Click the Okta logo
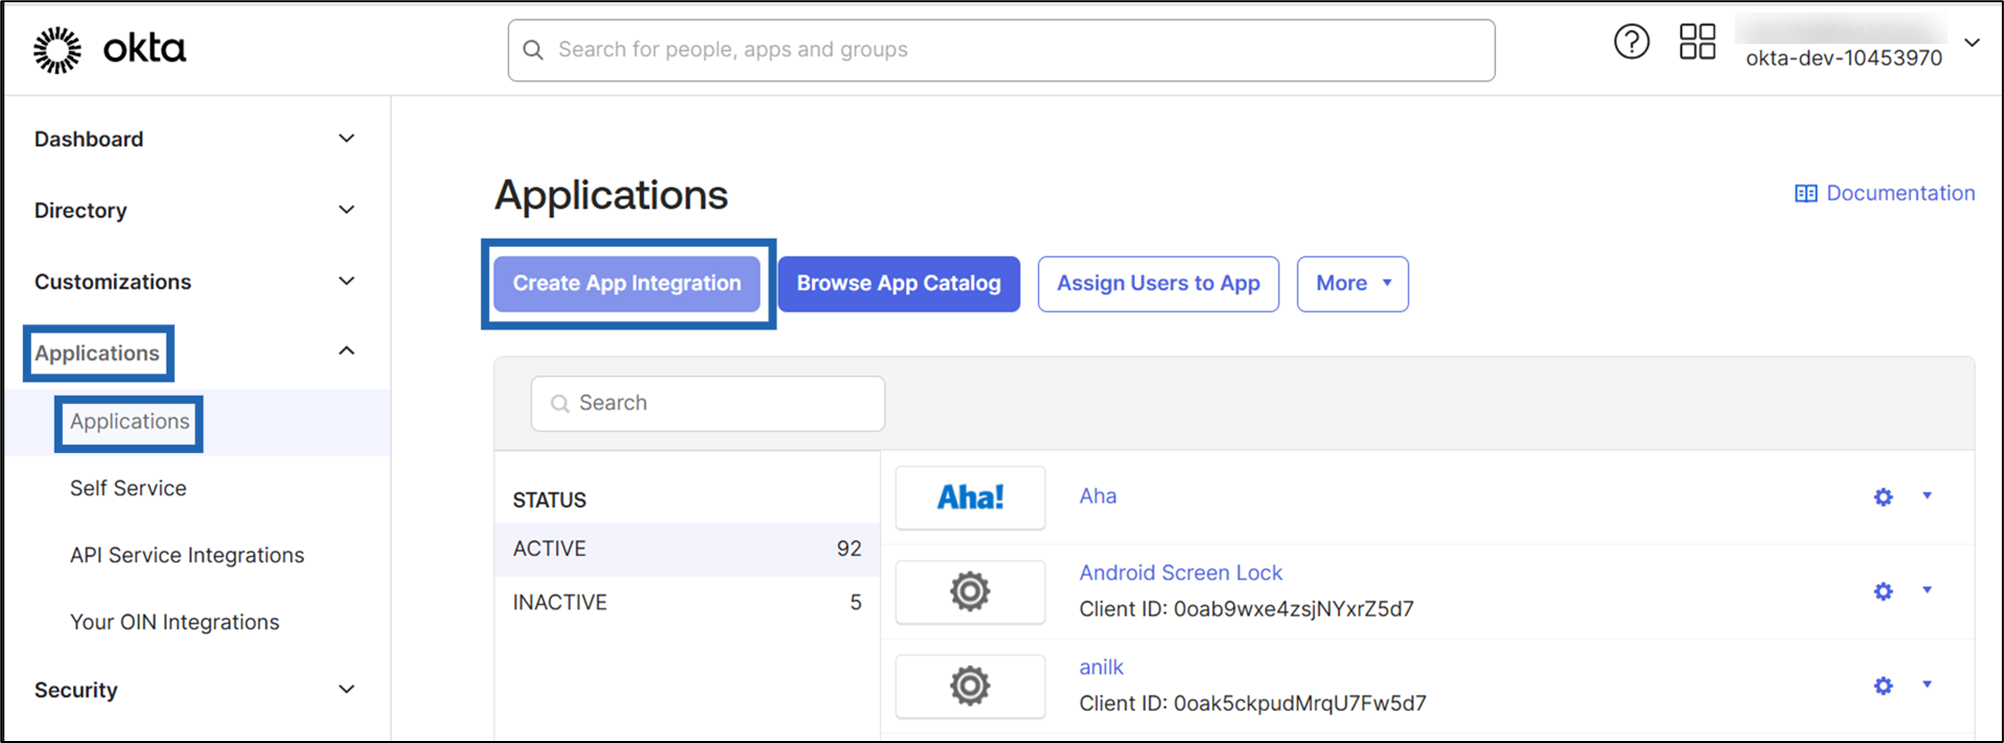This screenshot has width=2004, height=743. coord(109,49)
